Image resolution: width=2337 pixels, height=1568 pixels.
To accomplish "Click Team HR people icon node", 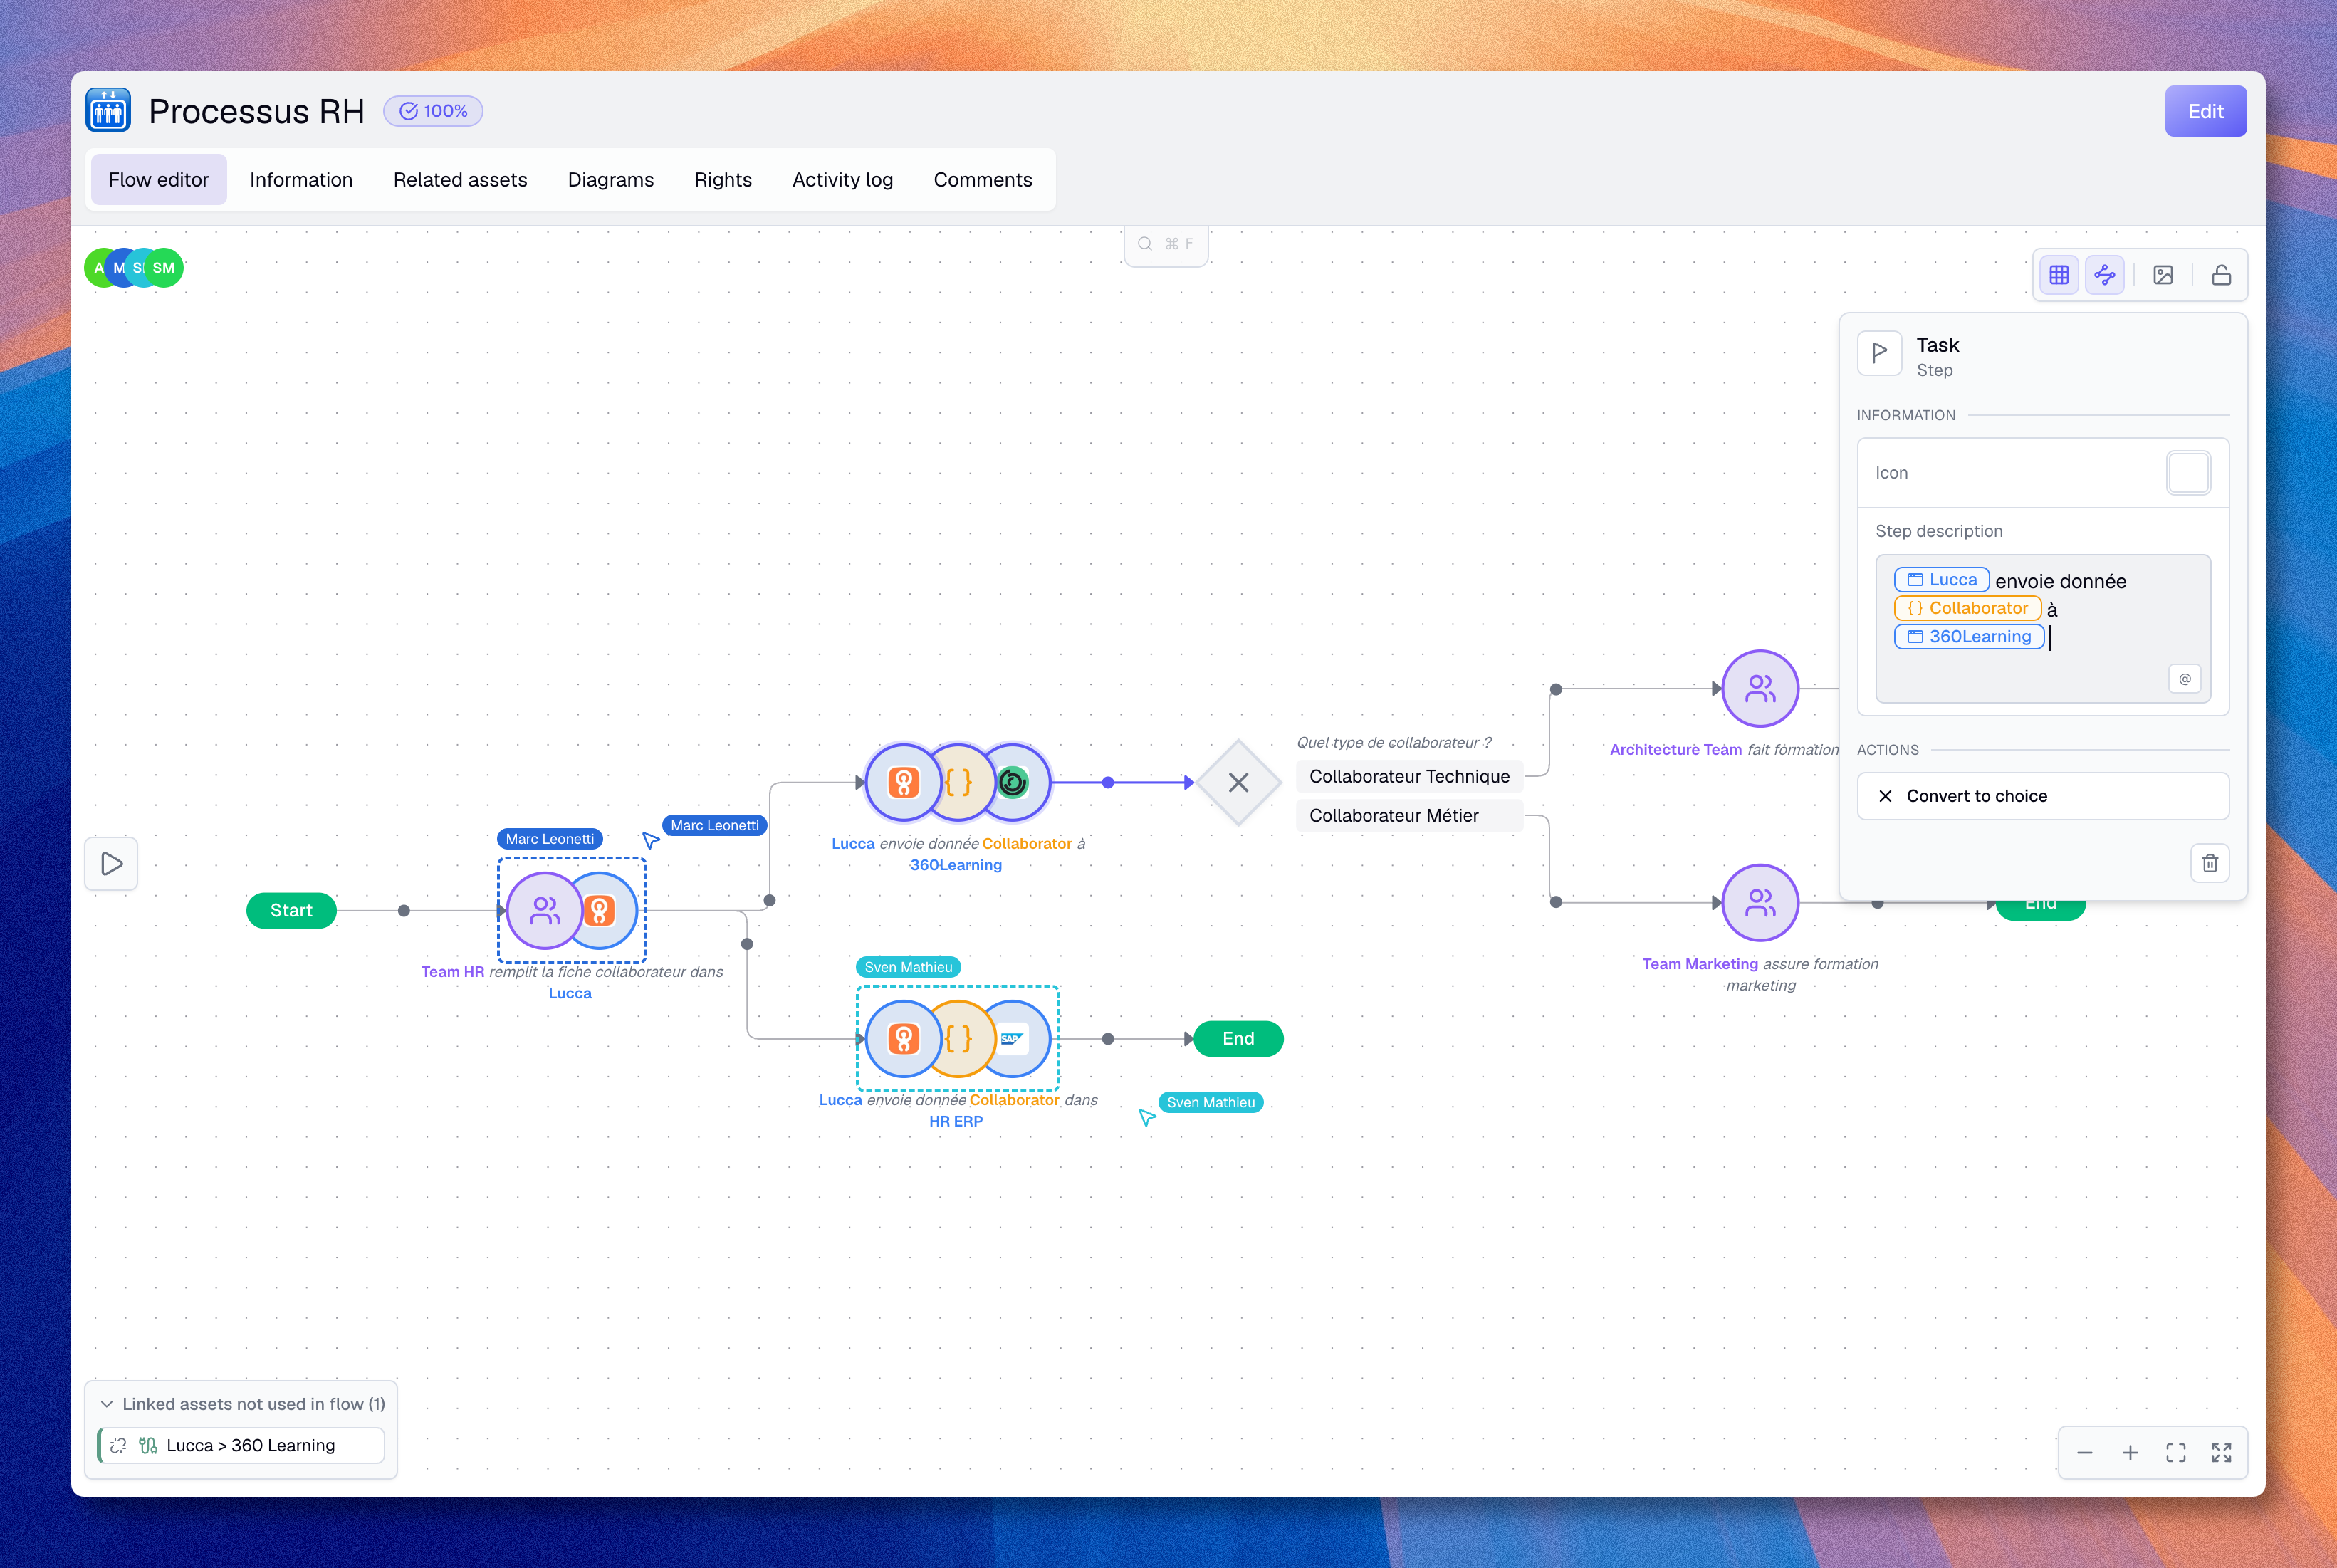I will [545, 911].
